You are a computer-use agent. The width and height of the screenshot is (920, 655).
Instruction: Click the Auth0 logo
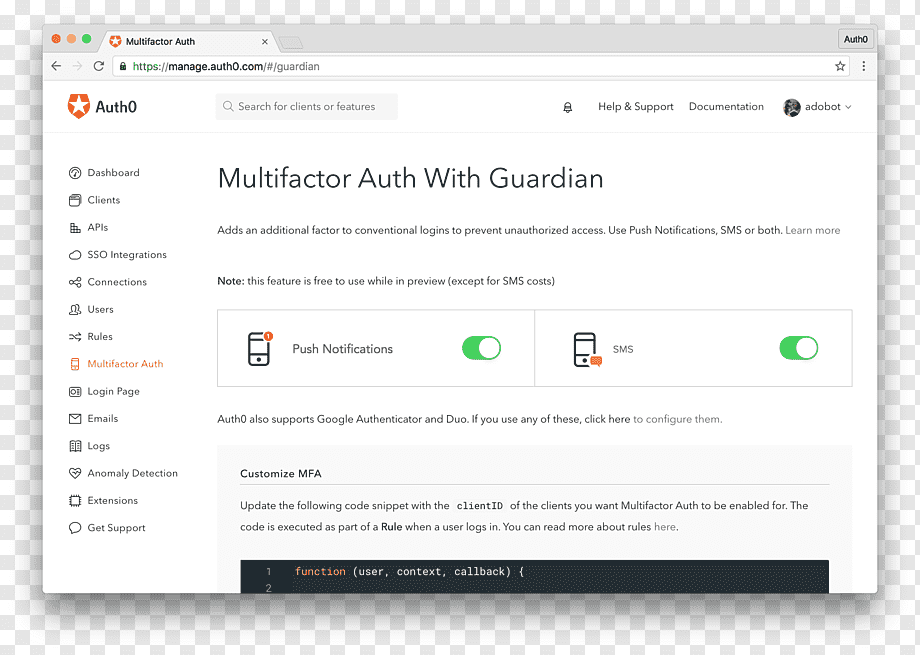coord(102,107)
